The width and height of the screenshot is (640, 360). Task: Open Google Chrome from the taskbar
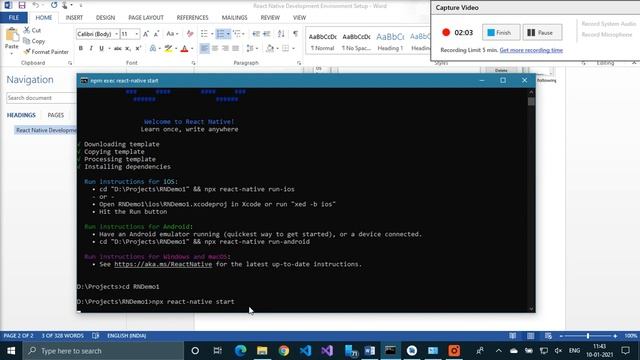[x=284, y=351]
